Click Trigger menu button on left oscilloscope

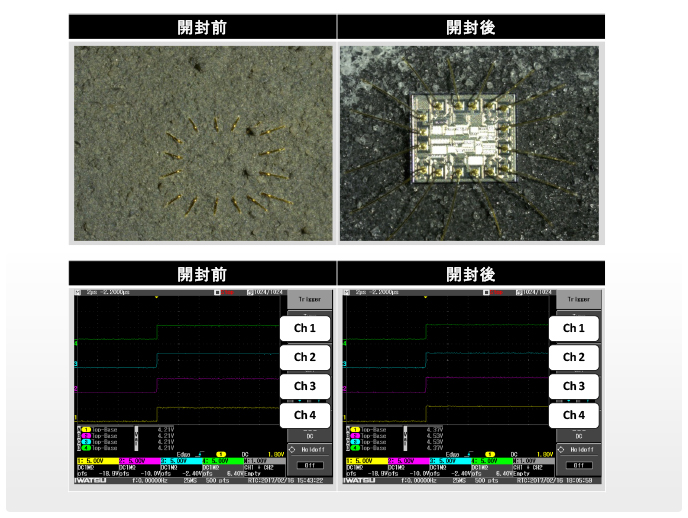[x=309, y=299]
